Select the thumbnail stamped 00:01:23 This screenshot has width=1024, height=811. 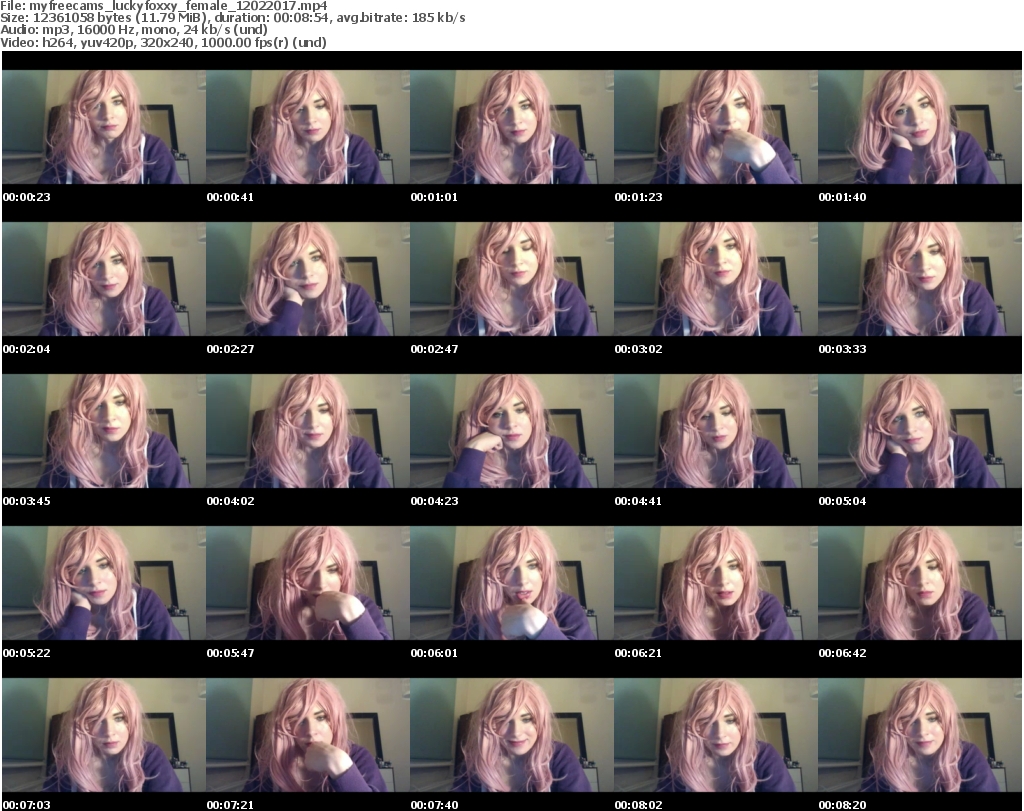[716, 127]
